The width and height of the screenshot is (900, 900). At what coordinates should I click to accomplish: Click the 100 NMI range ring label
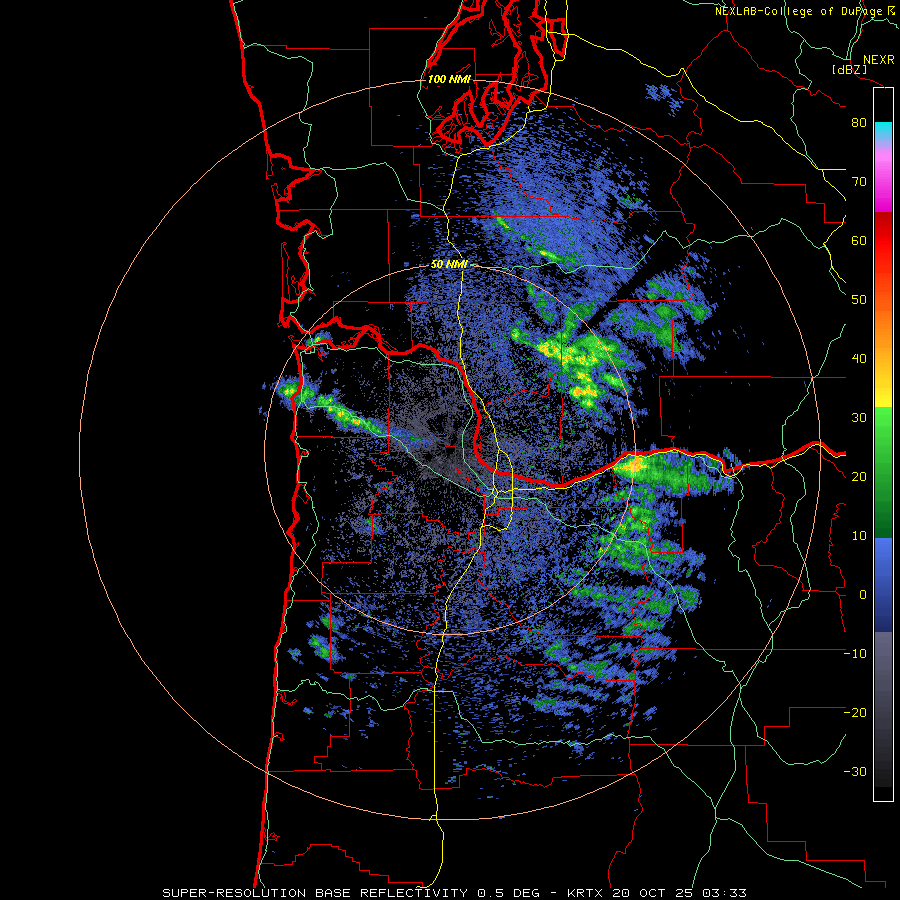[449, 79]
